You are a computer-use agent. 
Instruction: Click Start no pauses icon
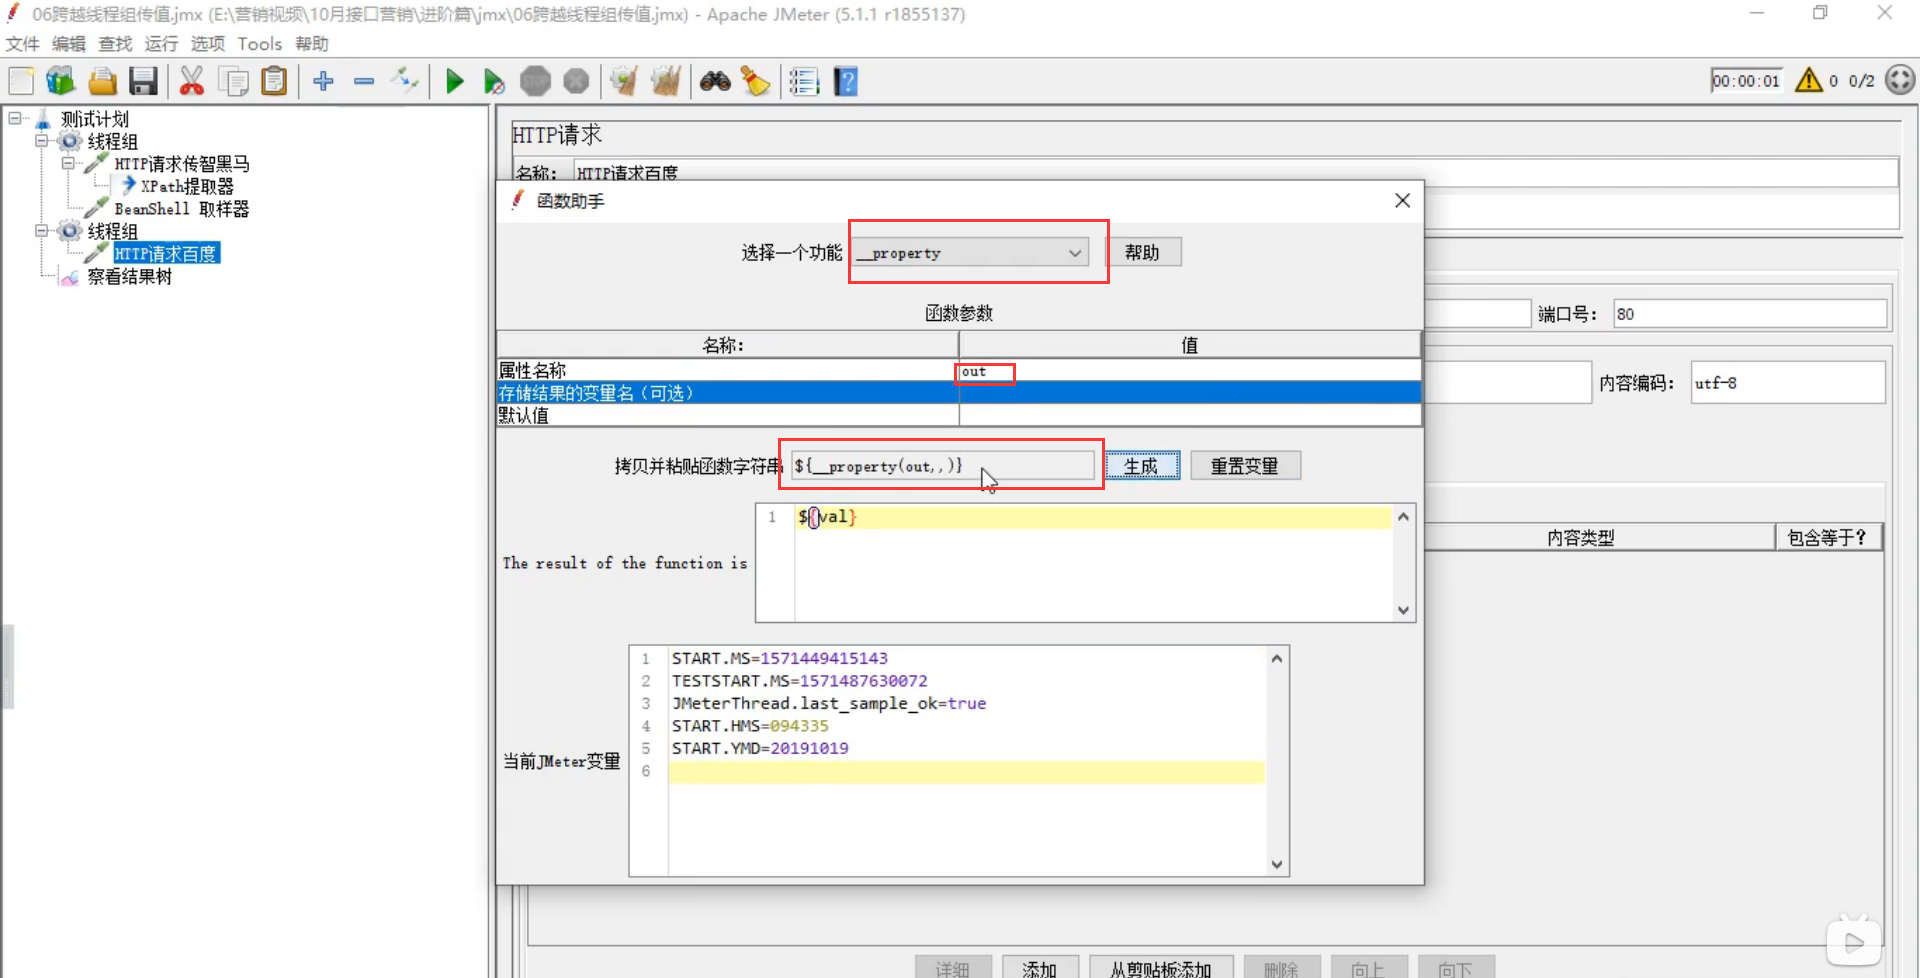(x=494, y=81)
